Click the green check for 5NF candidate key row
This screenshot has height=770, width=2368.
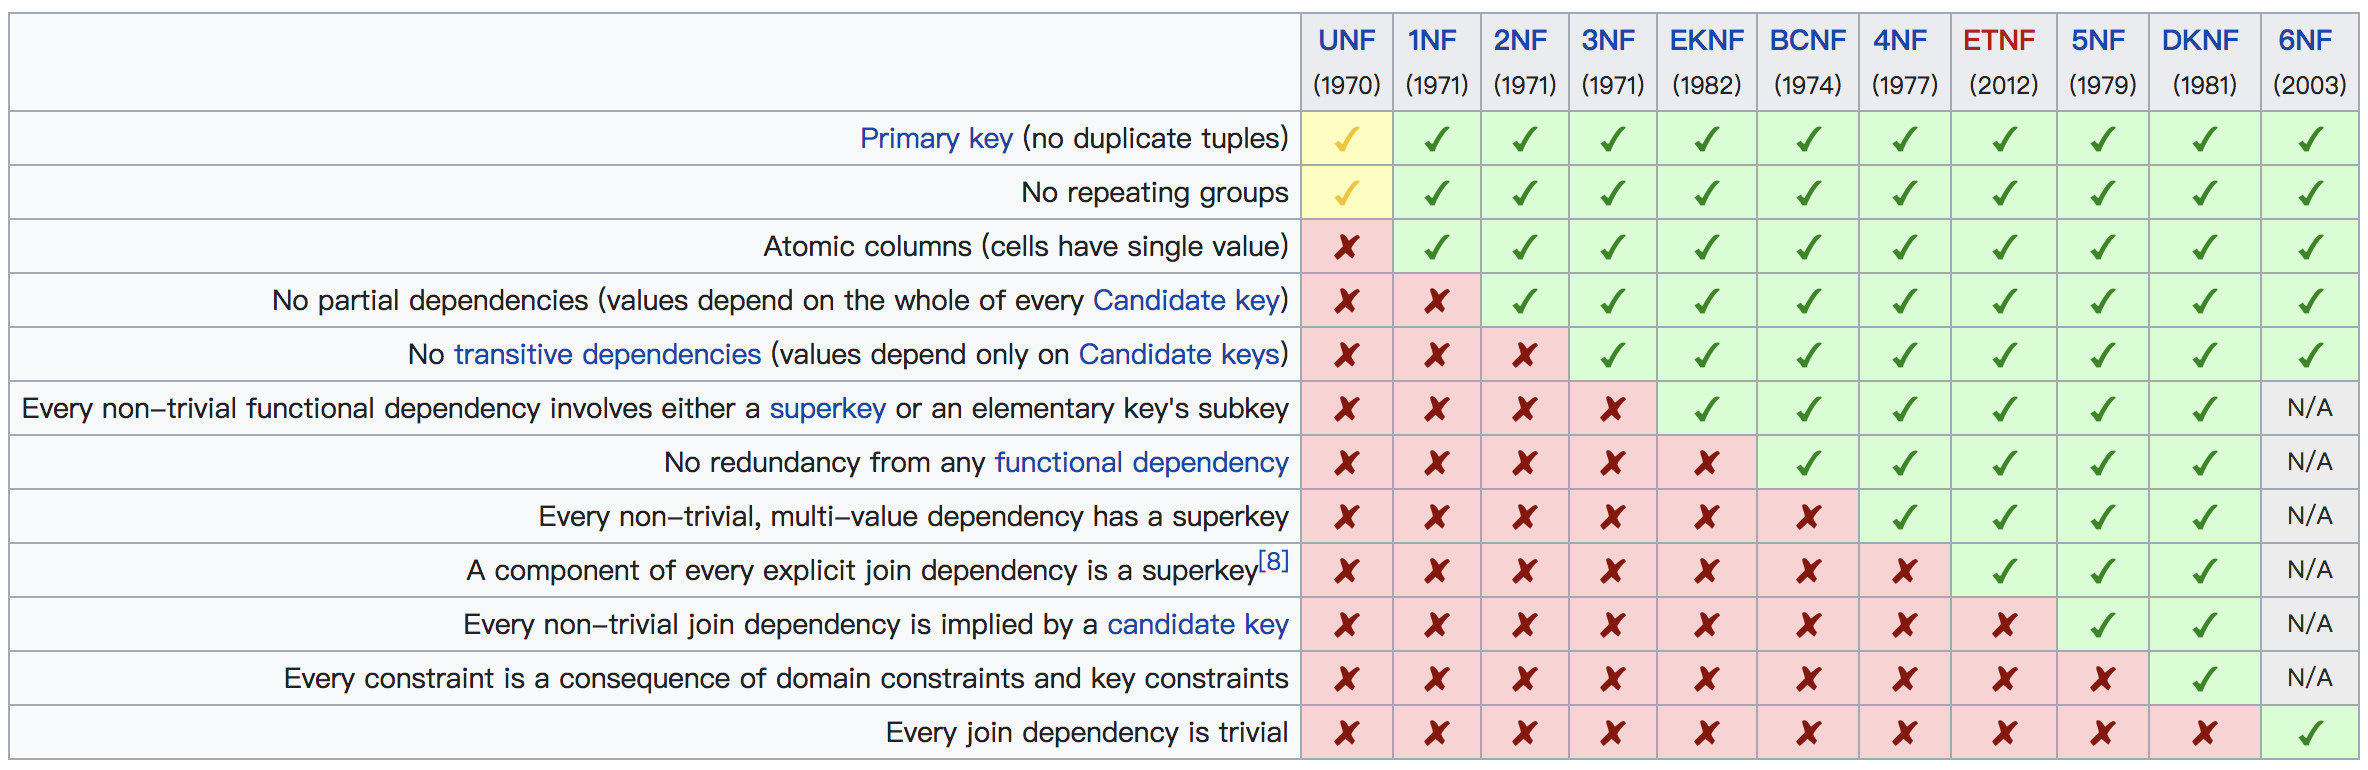(2102, 625)
